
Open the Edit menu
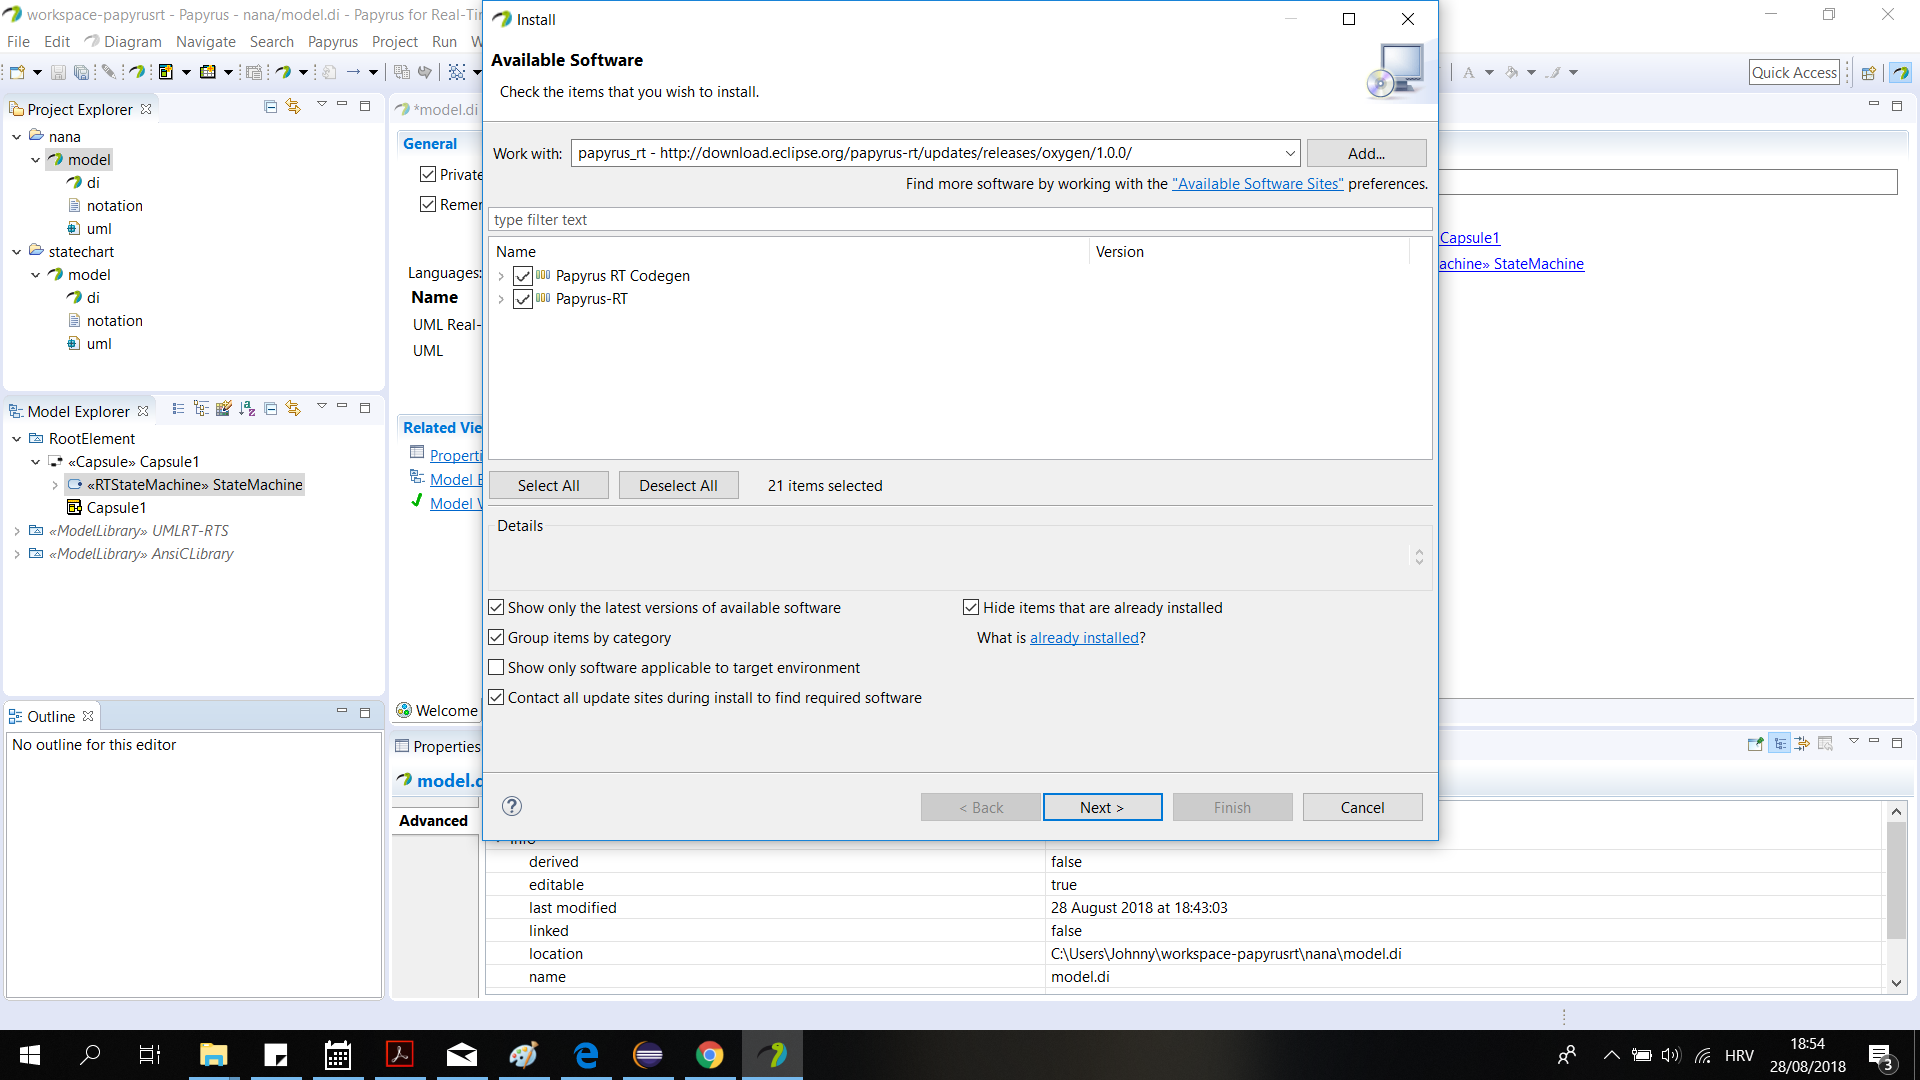click(x=57, y=41)
